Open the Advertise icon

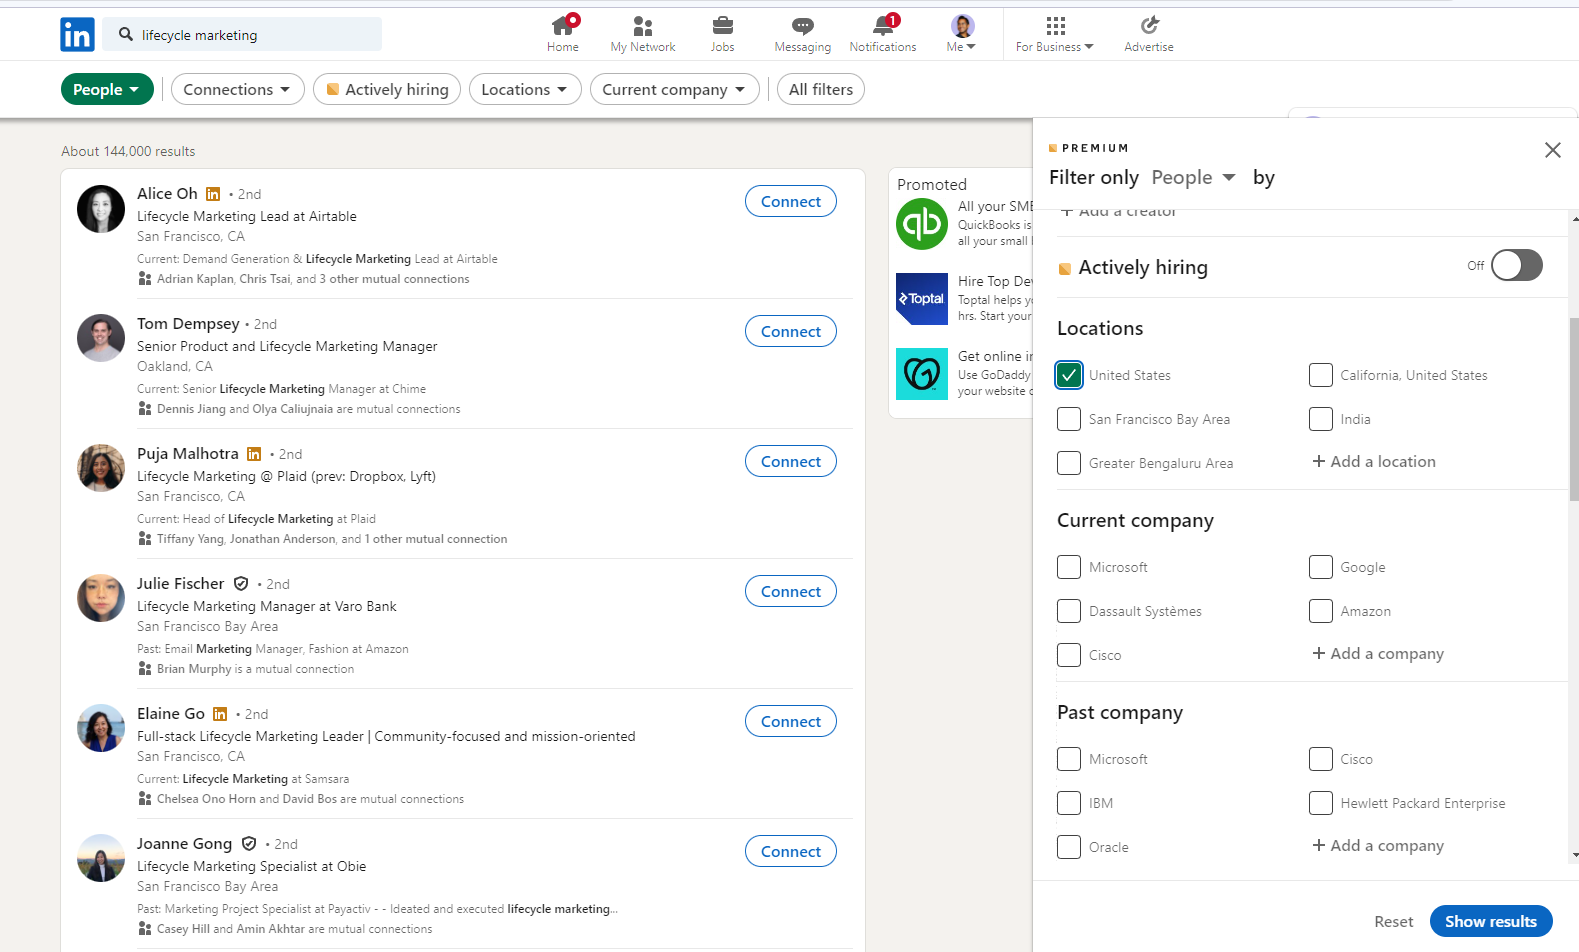tap(1149, 25)
